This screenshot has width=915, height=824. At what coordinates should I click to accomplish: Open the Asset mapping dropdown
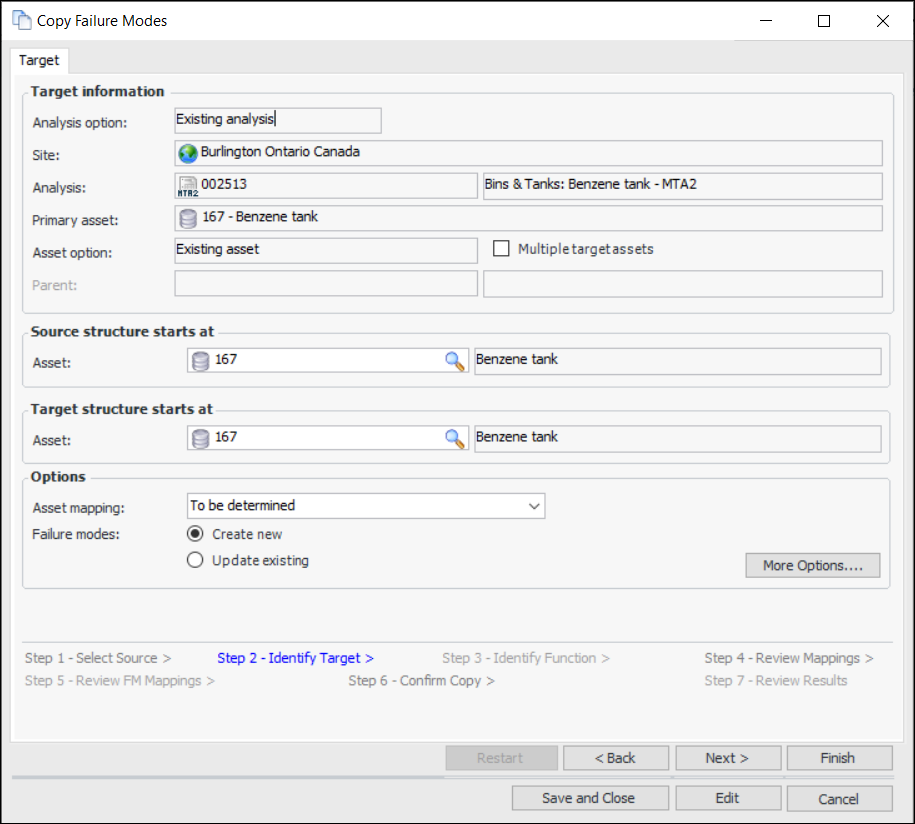[x=365, y=506]
